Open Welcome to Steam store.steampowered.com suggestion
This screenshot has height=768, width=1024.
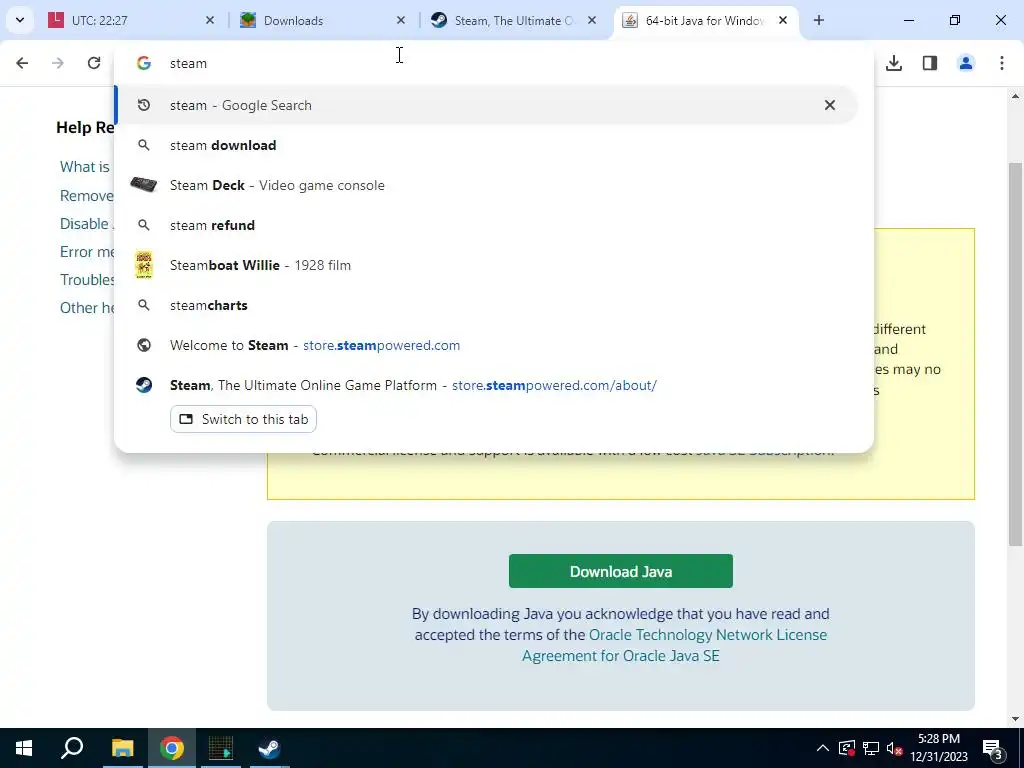point(486,345)
